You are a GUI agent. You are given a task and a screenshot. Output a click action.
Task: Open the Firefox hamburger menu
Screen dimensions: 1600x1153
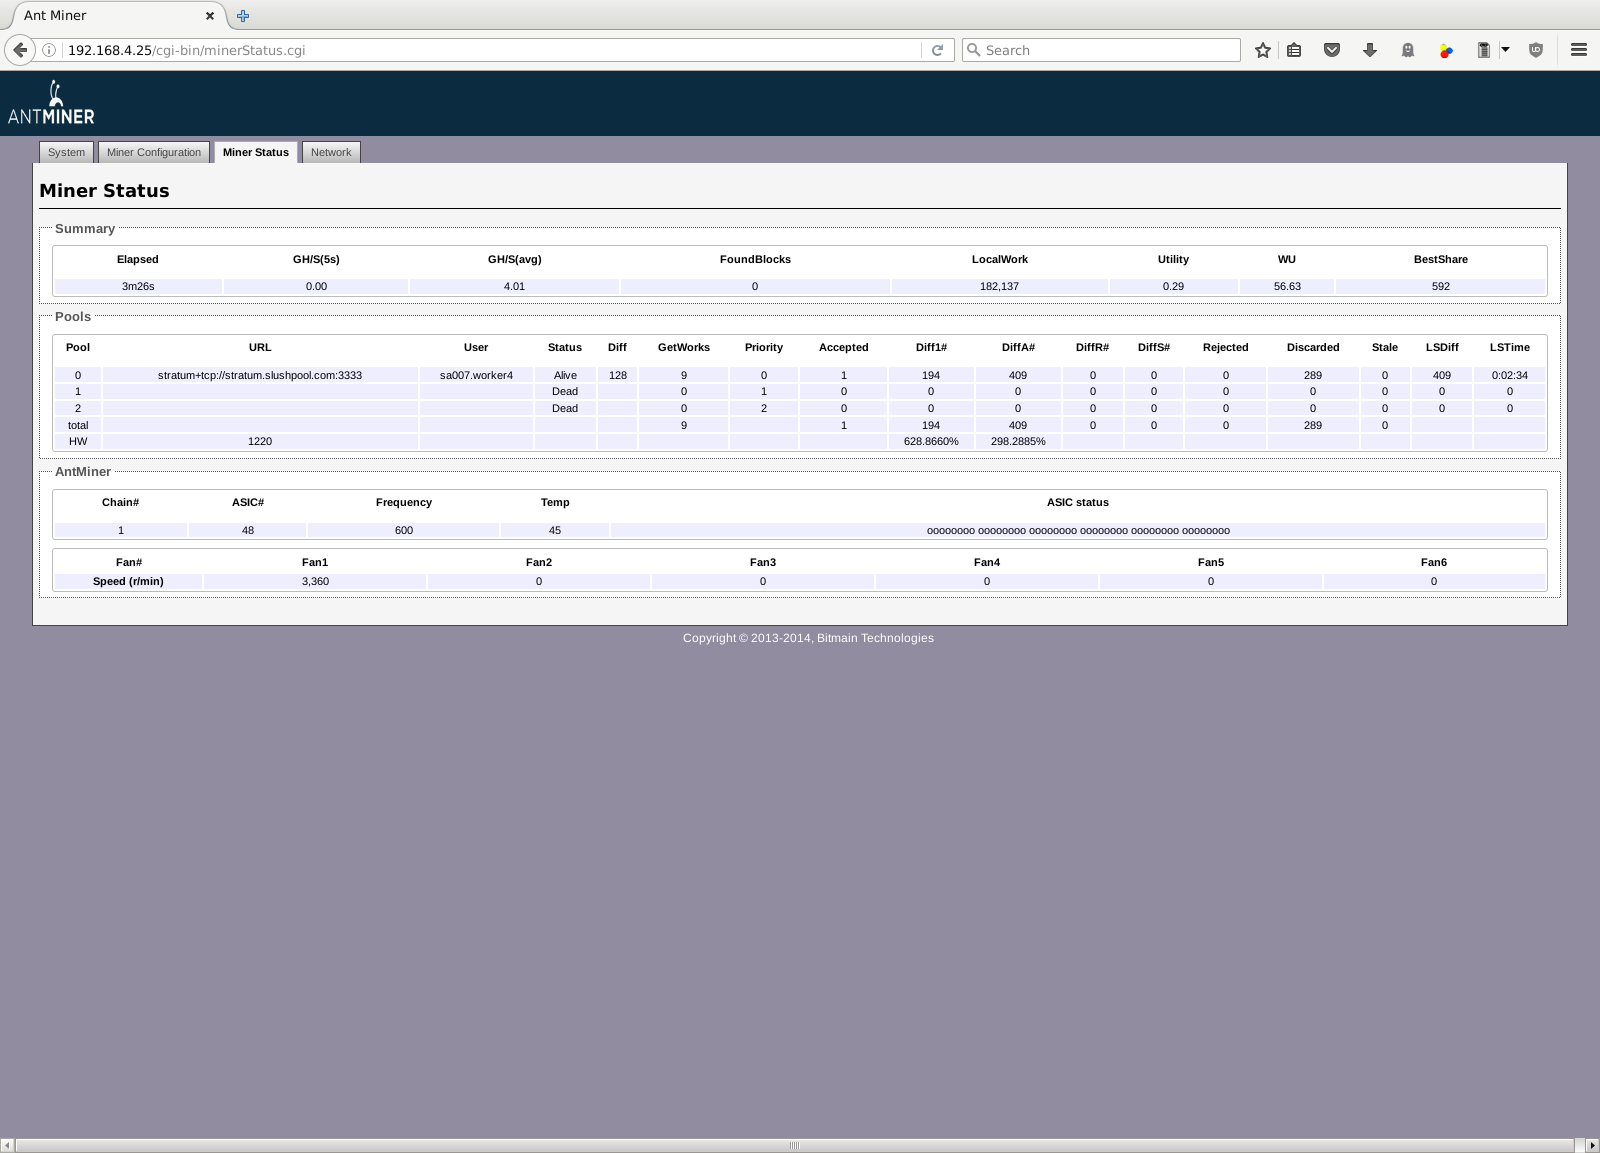tap(1579, 50)
